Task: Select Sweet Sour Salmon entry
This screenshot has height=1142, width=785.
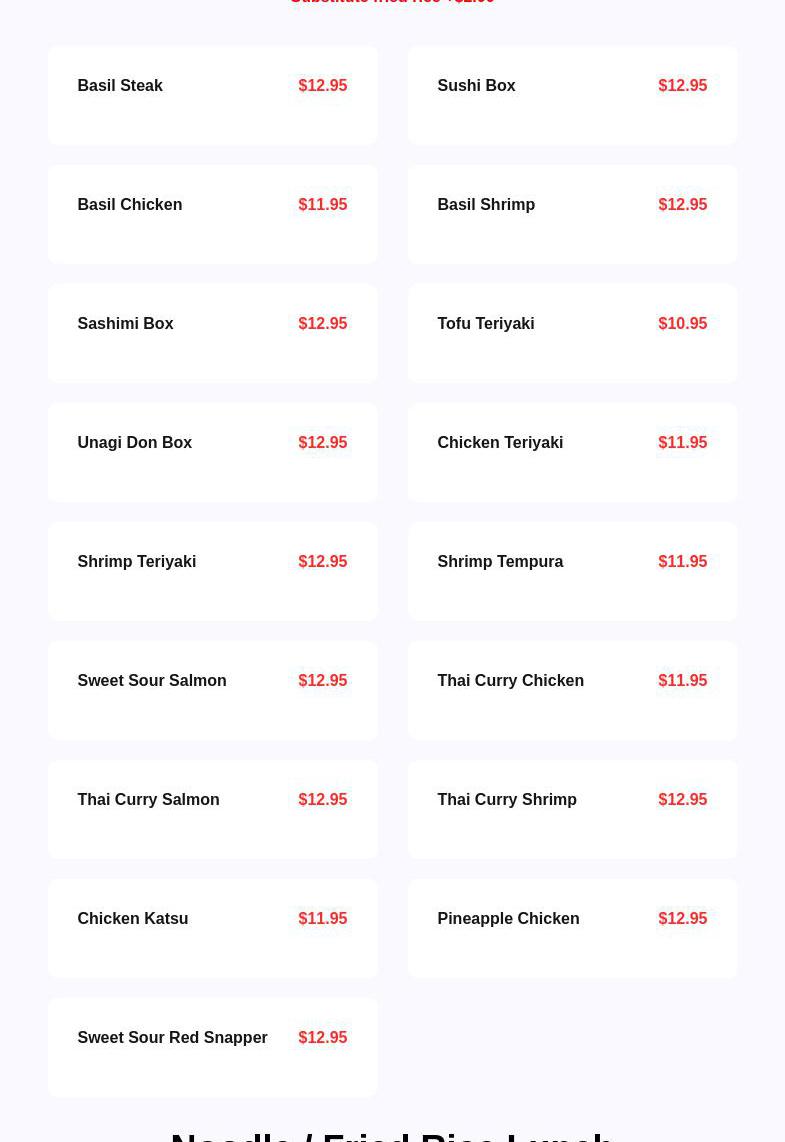Action: tap(213, 690)
